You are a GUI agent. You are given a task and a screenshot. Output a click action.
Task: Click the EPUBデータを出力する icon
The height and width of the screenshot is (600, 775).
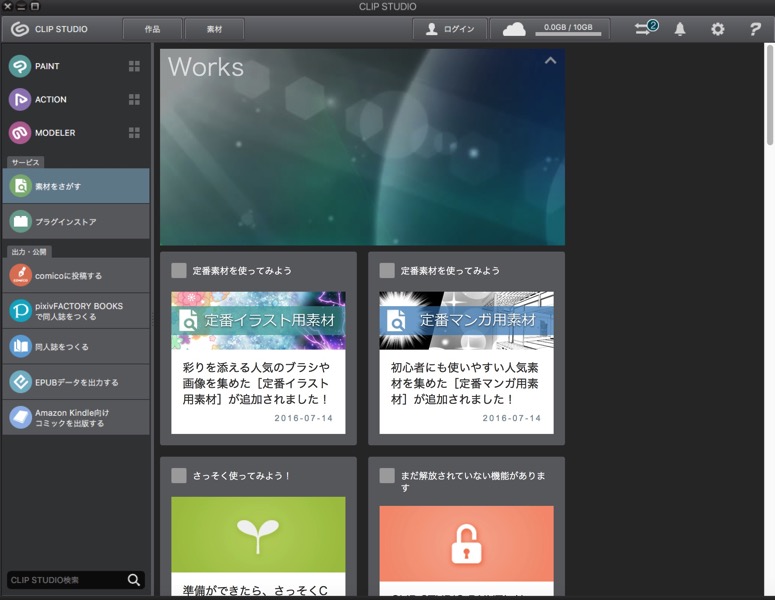click(20, 382)
